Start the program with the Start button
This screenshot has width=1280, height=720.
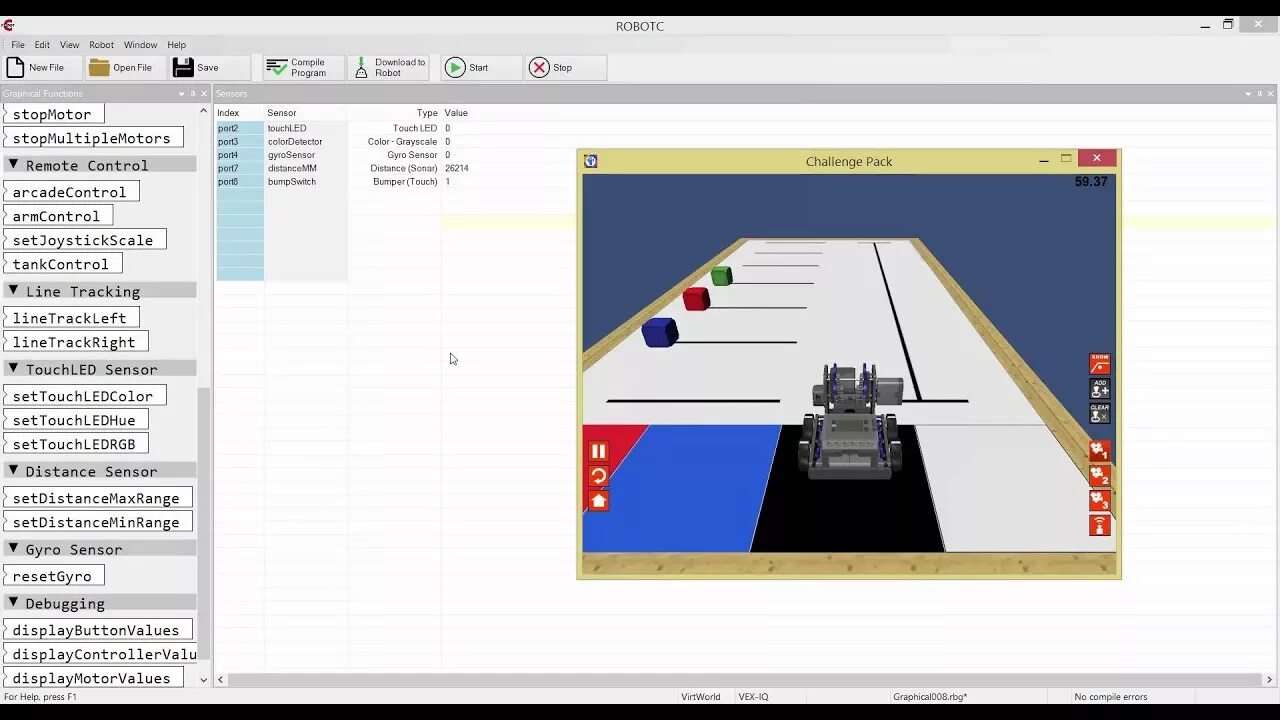pos(482,67)
